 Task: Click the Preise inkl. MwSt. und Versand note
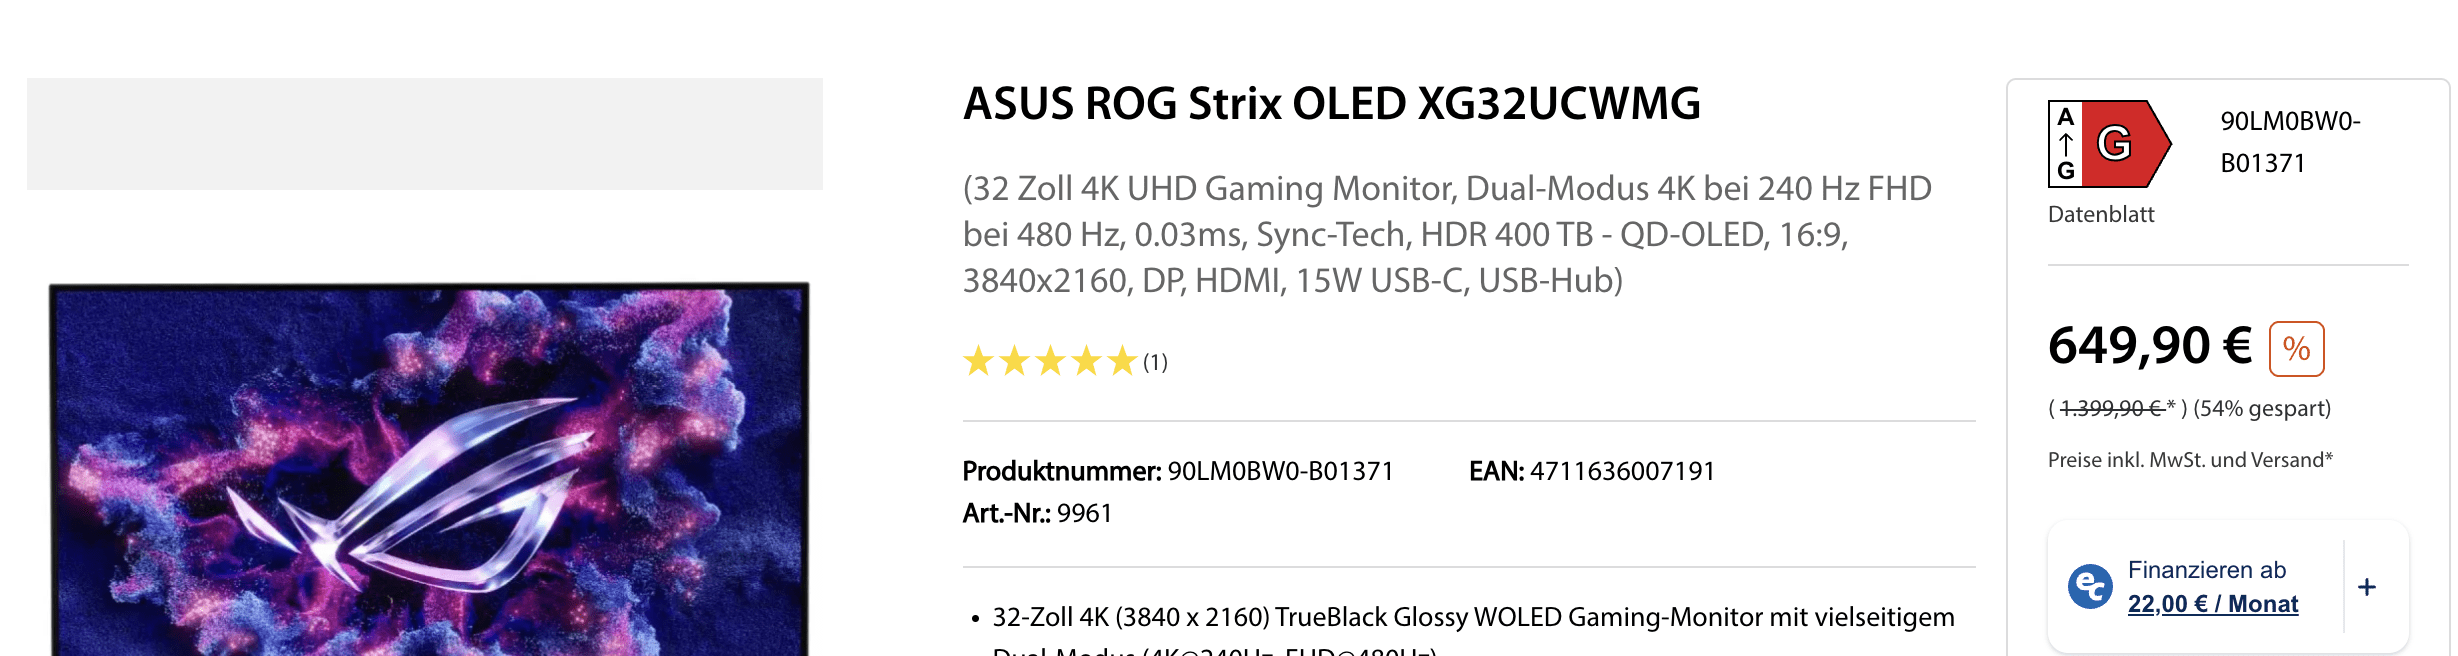[2189, 460]
